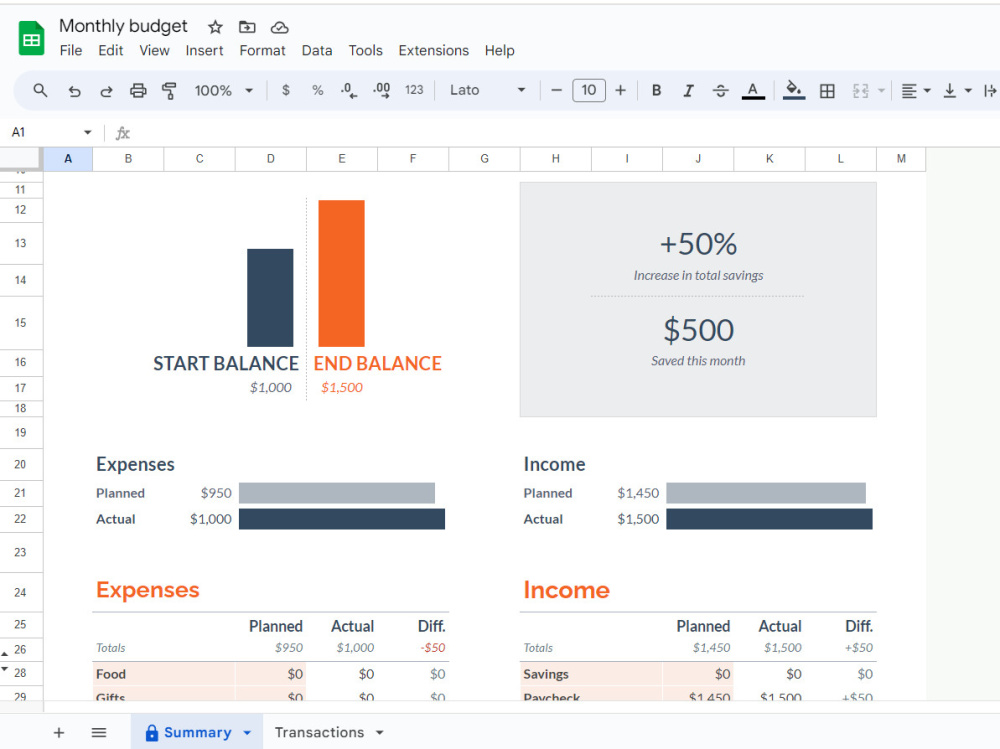
Task: Expand hidden row below row 26
Action: 5,655
